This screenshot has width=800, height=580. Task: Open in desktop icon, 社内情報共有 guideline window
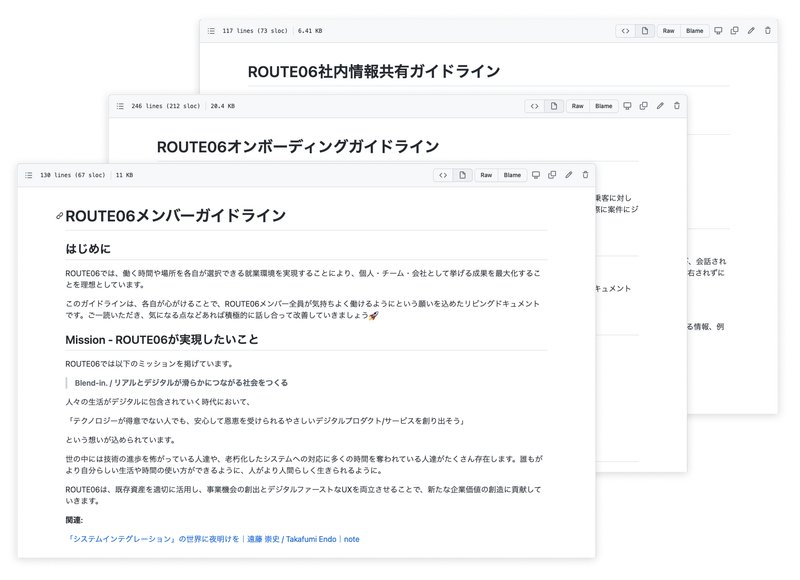click(x=718, y=31)
